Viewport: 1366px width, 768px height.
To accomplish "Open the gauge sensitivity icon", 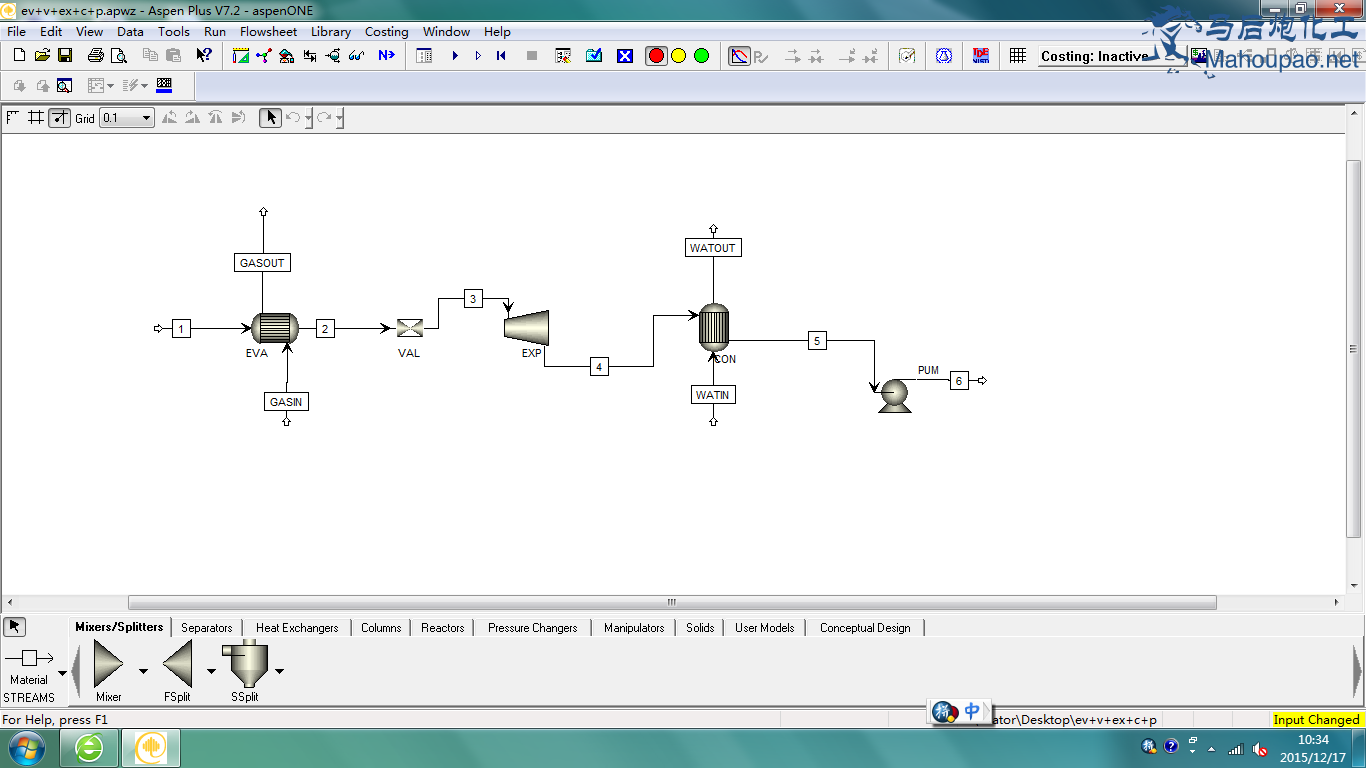I will click(x=907, y=56).
